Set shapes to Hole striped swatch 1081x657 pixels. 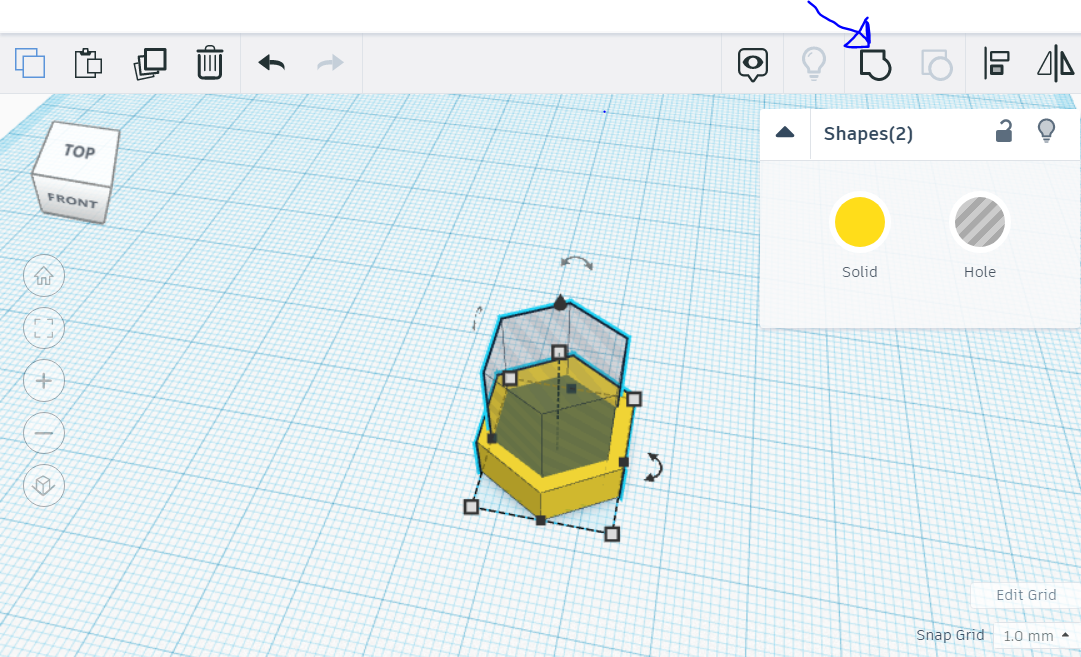point(980,222)
